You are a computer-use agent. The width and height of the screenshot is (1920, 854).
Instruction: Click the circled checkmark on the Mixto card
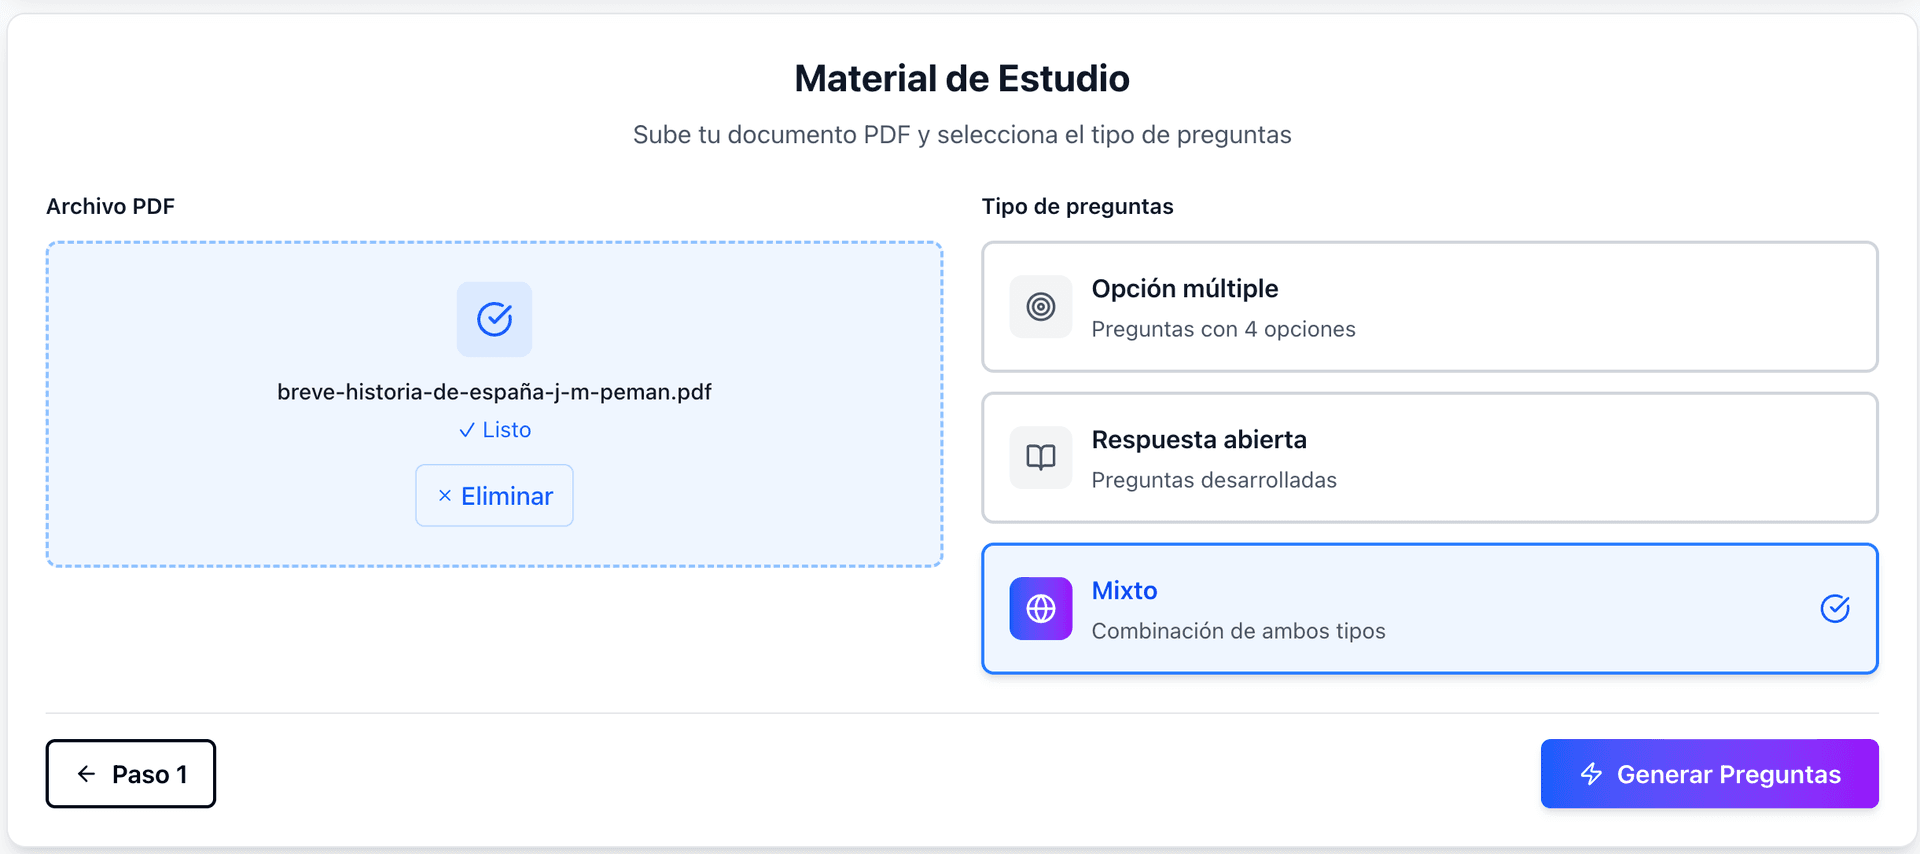pyautogui.click(x=1835, y=608)
